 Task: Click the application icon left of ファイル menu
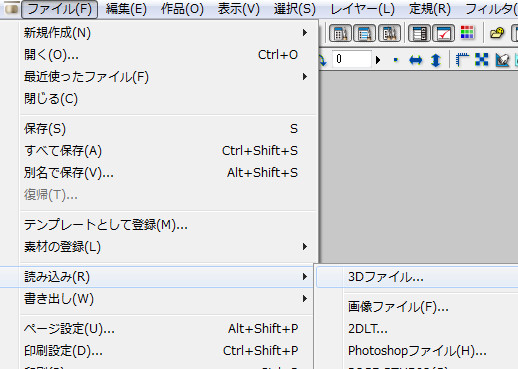click(x=11, y=9)
